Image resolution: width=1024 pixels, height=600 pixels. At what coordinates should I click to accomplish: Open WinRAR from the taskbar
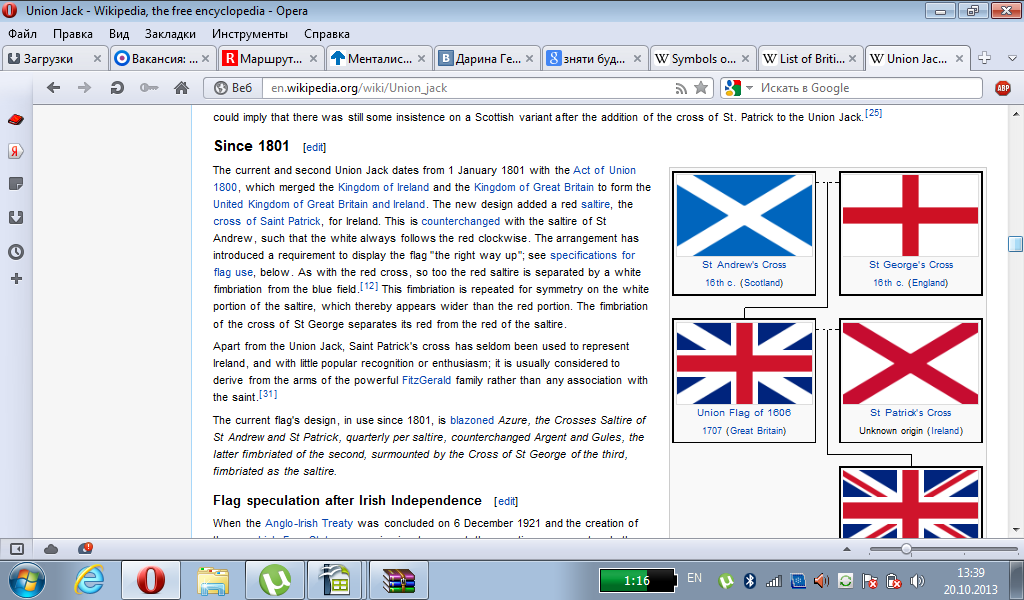[x=398, y=580]
